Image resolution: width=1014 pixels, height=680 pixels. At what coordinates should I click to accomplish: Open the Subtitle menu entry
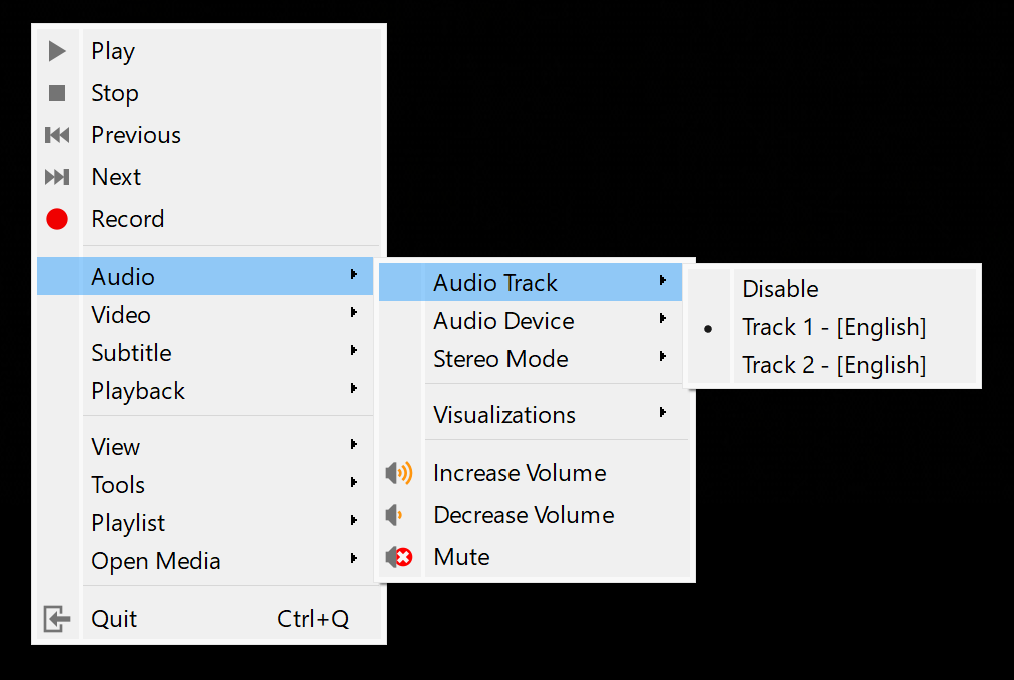coord(131,353)
